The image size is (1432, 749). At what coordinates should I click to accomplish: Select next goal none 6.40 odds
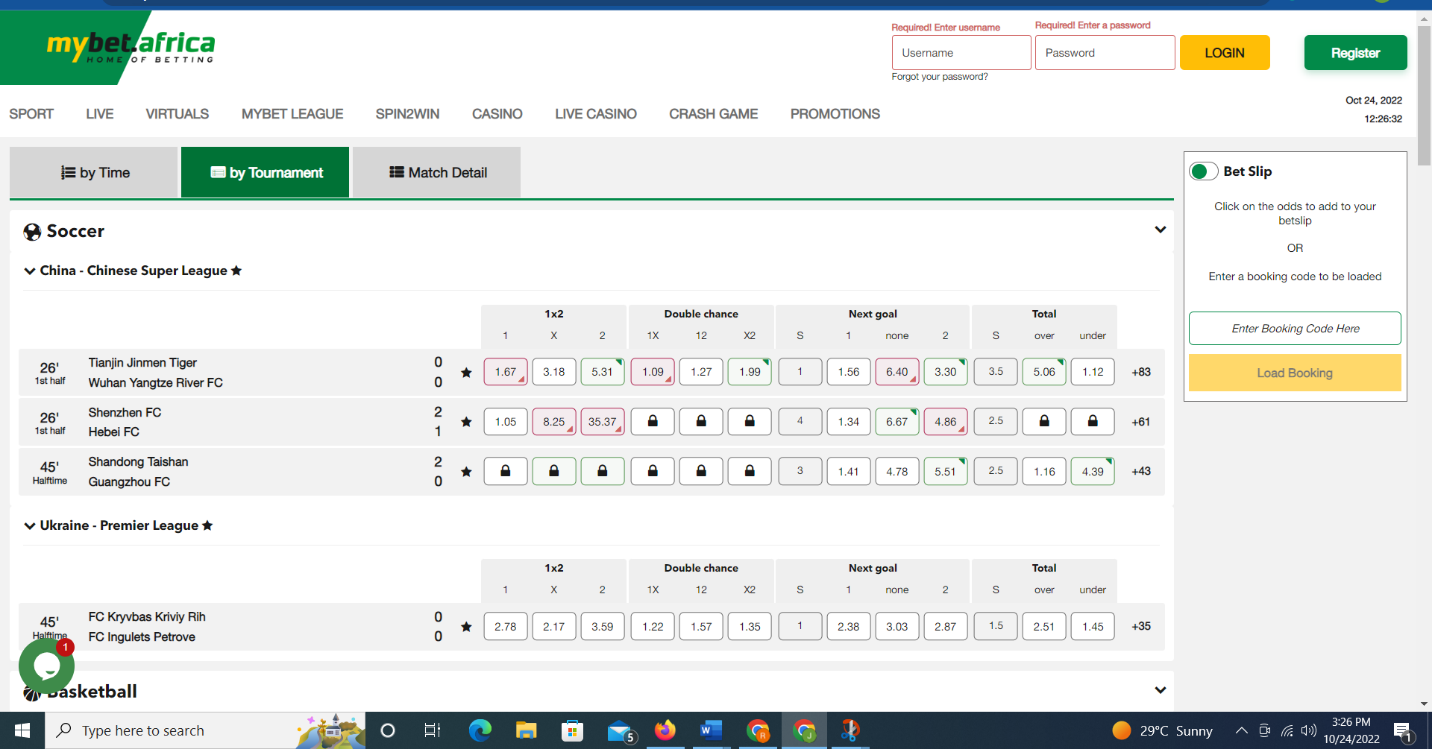(x=897, y=372)
